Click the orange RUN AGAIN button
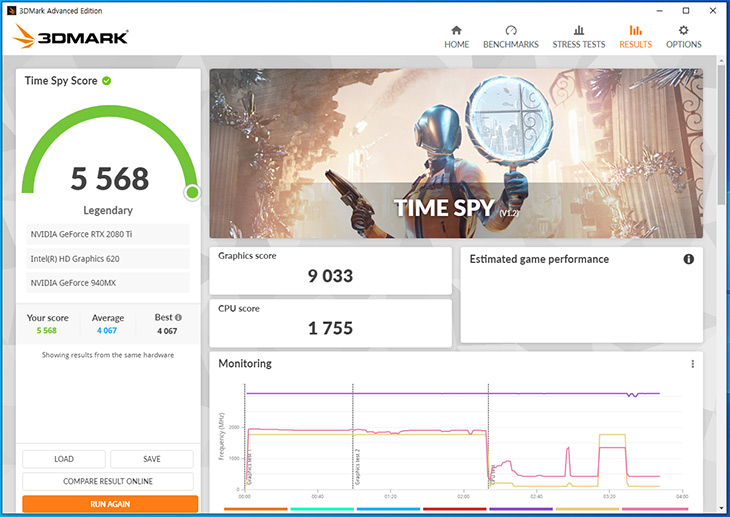Viewport: 730px width, 517px height. click(x=110, y=504)
